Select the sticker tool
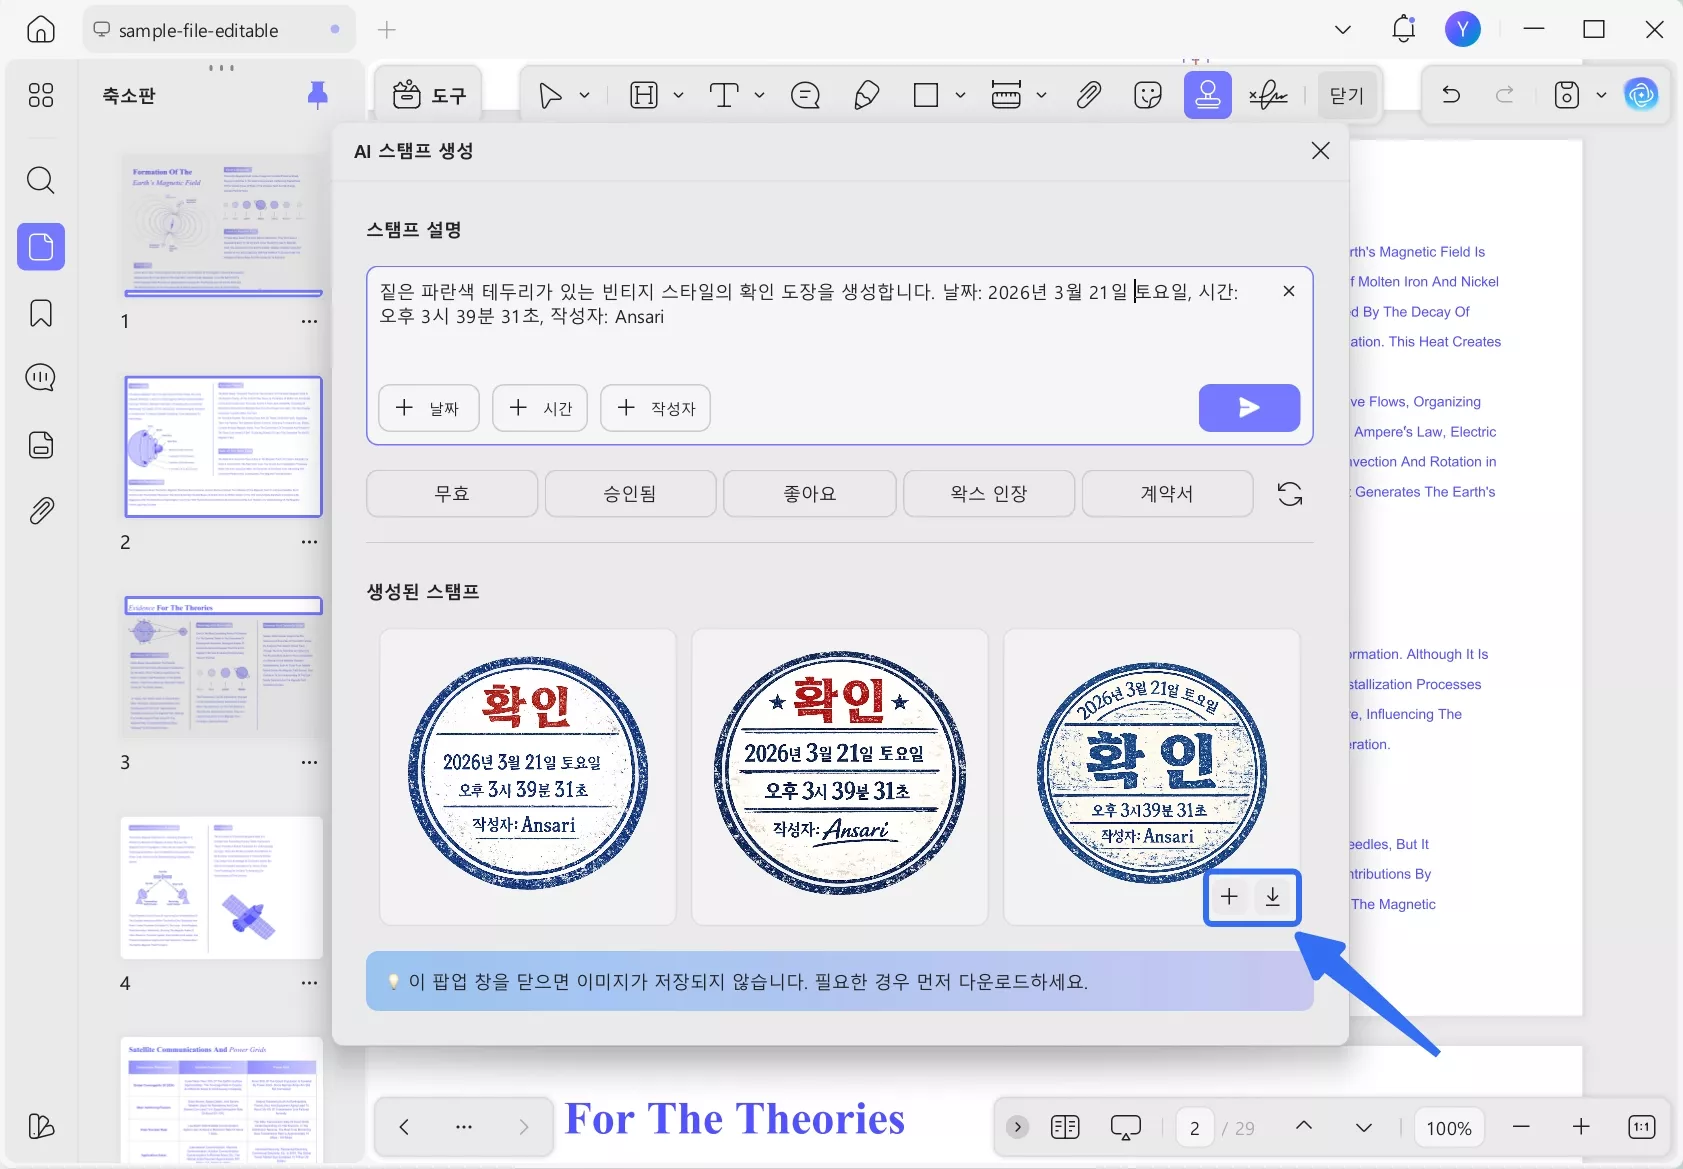1683x1169 pixels. click(1148, 95)
